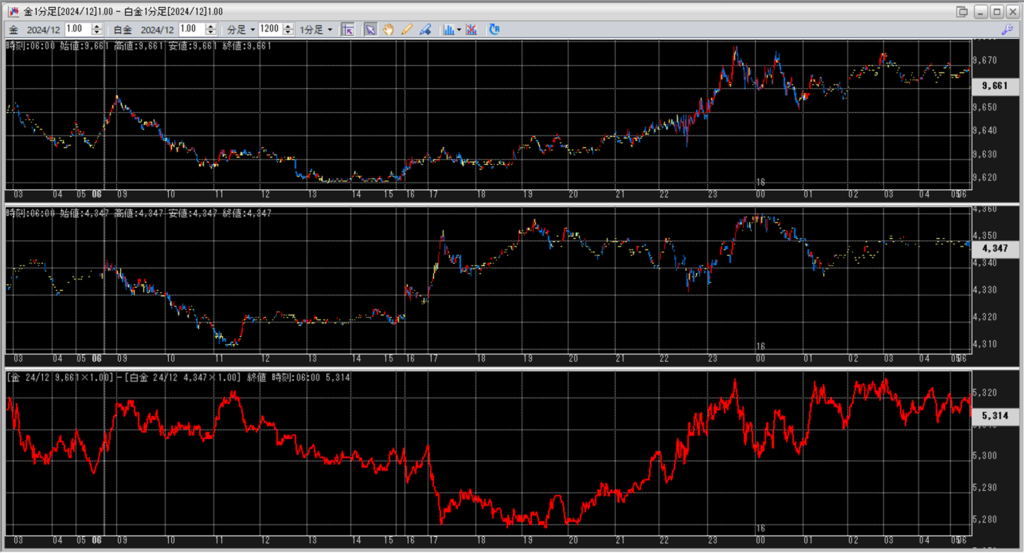Expand the arrow beside the indicator chart icon
Viewport: 1024px width, 553px height.
(x=459, y=30)
